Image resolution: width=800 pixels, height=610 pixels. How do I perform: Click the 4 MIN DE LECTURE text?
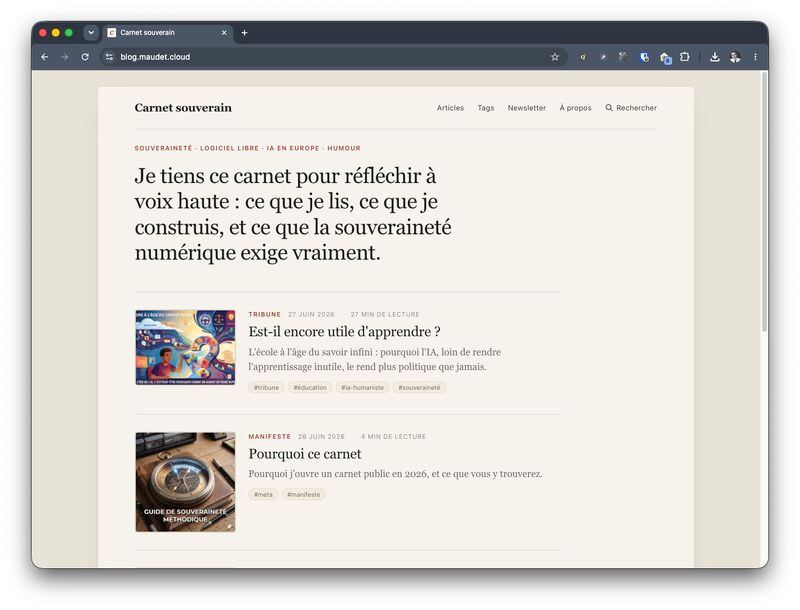[393, 437]
